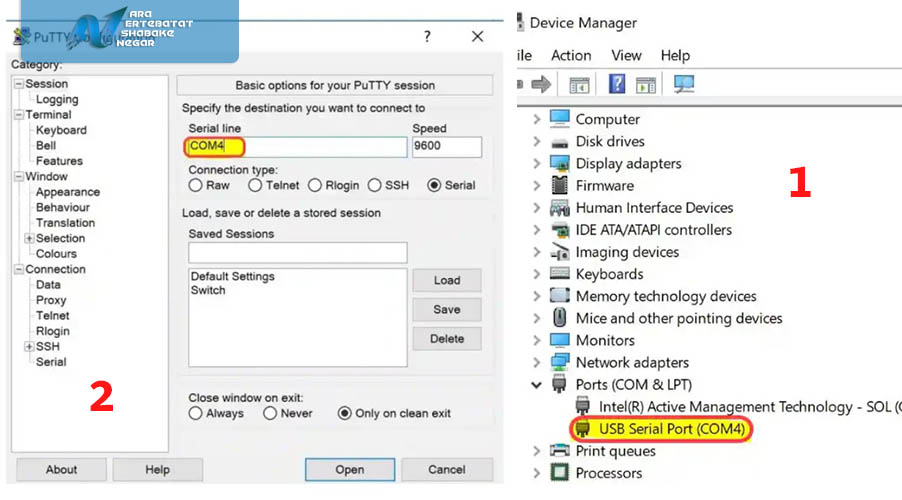This screenshot has height=500, width=902.
Task: Click the PuTTY help question mark in title bar
Action: (x=427, y=36)
